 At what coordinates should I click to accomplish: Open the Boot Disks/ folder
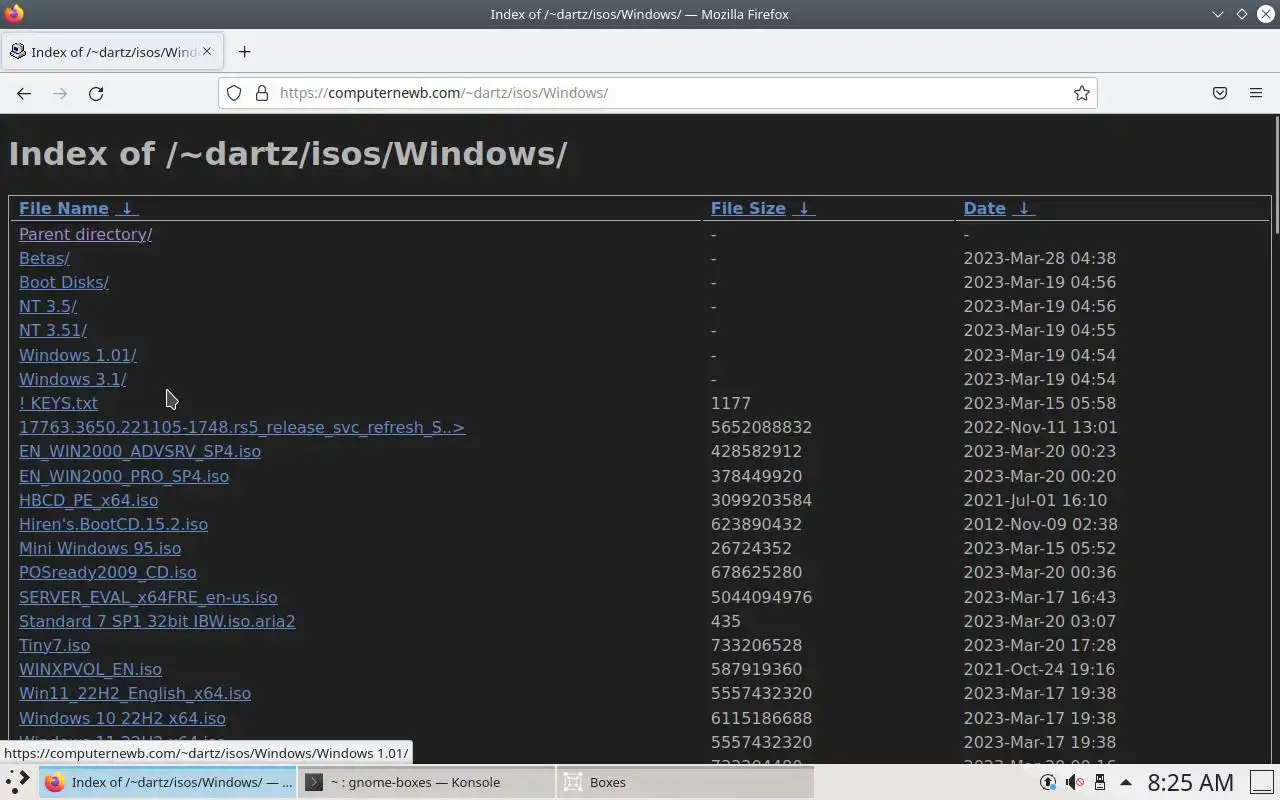tap(64, 282)
